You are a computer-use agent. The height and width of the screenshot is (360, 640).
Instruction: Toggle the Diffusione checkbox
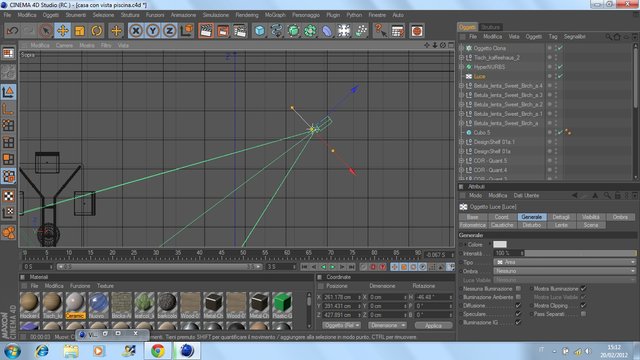(x=518, y=305)
